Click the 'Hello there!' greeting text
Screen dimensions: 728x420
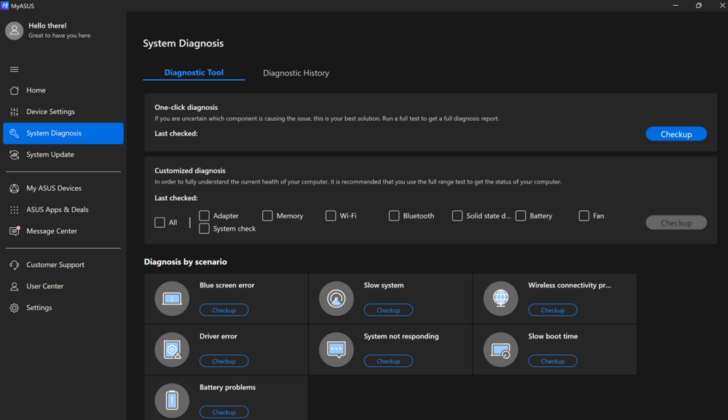47,26
